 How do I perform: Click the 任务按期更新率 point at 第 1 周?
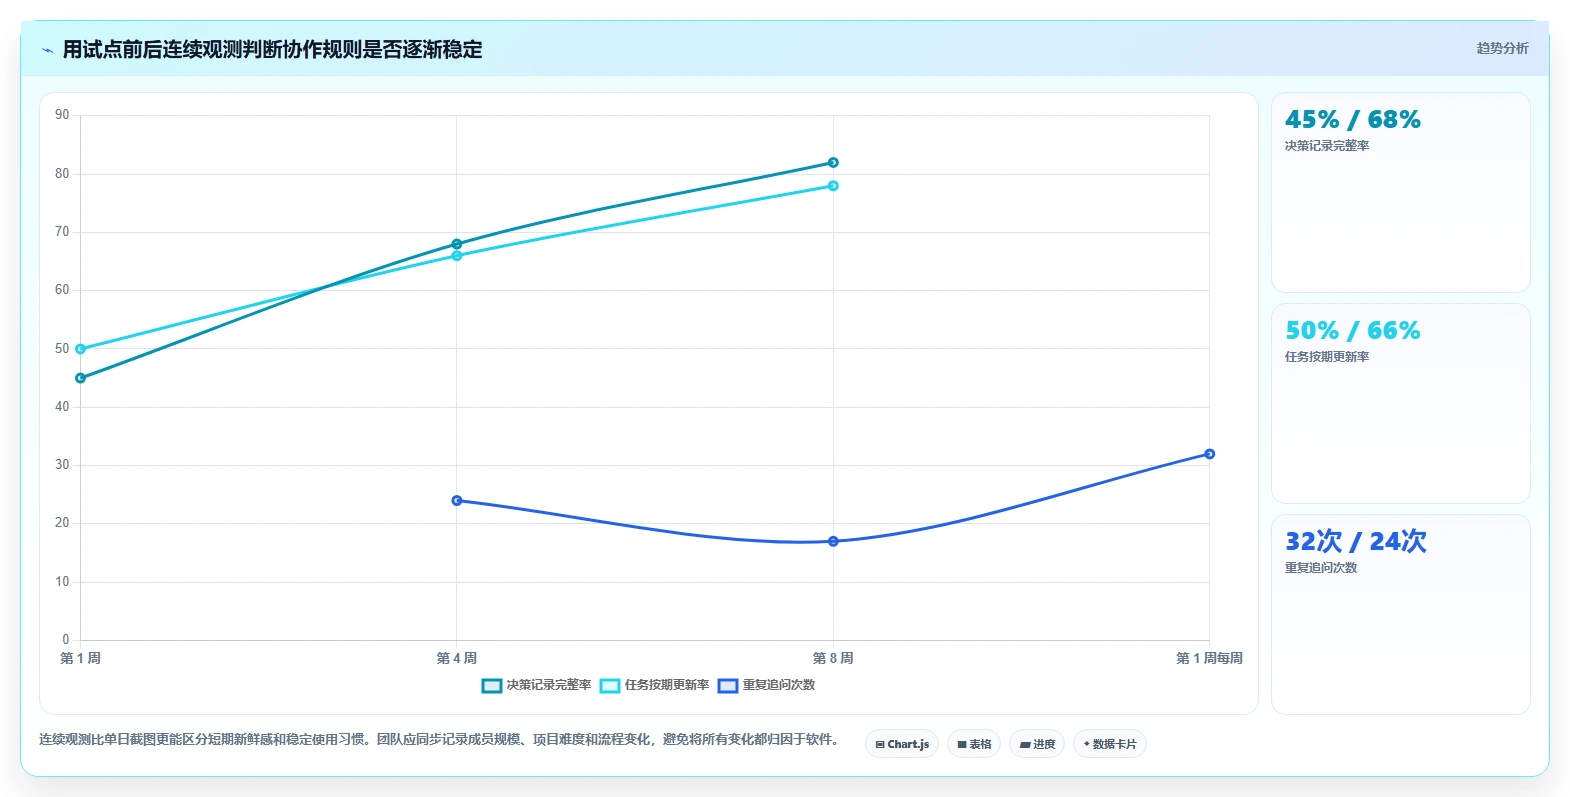coord(81,349)
